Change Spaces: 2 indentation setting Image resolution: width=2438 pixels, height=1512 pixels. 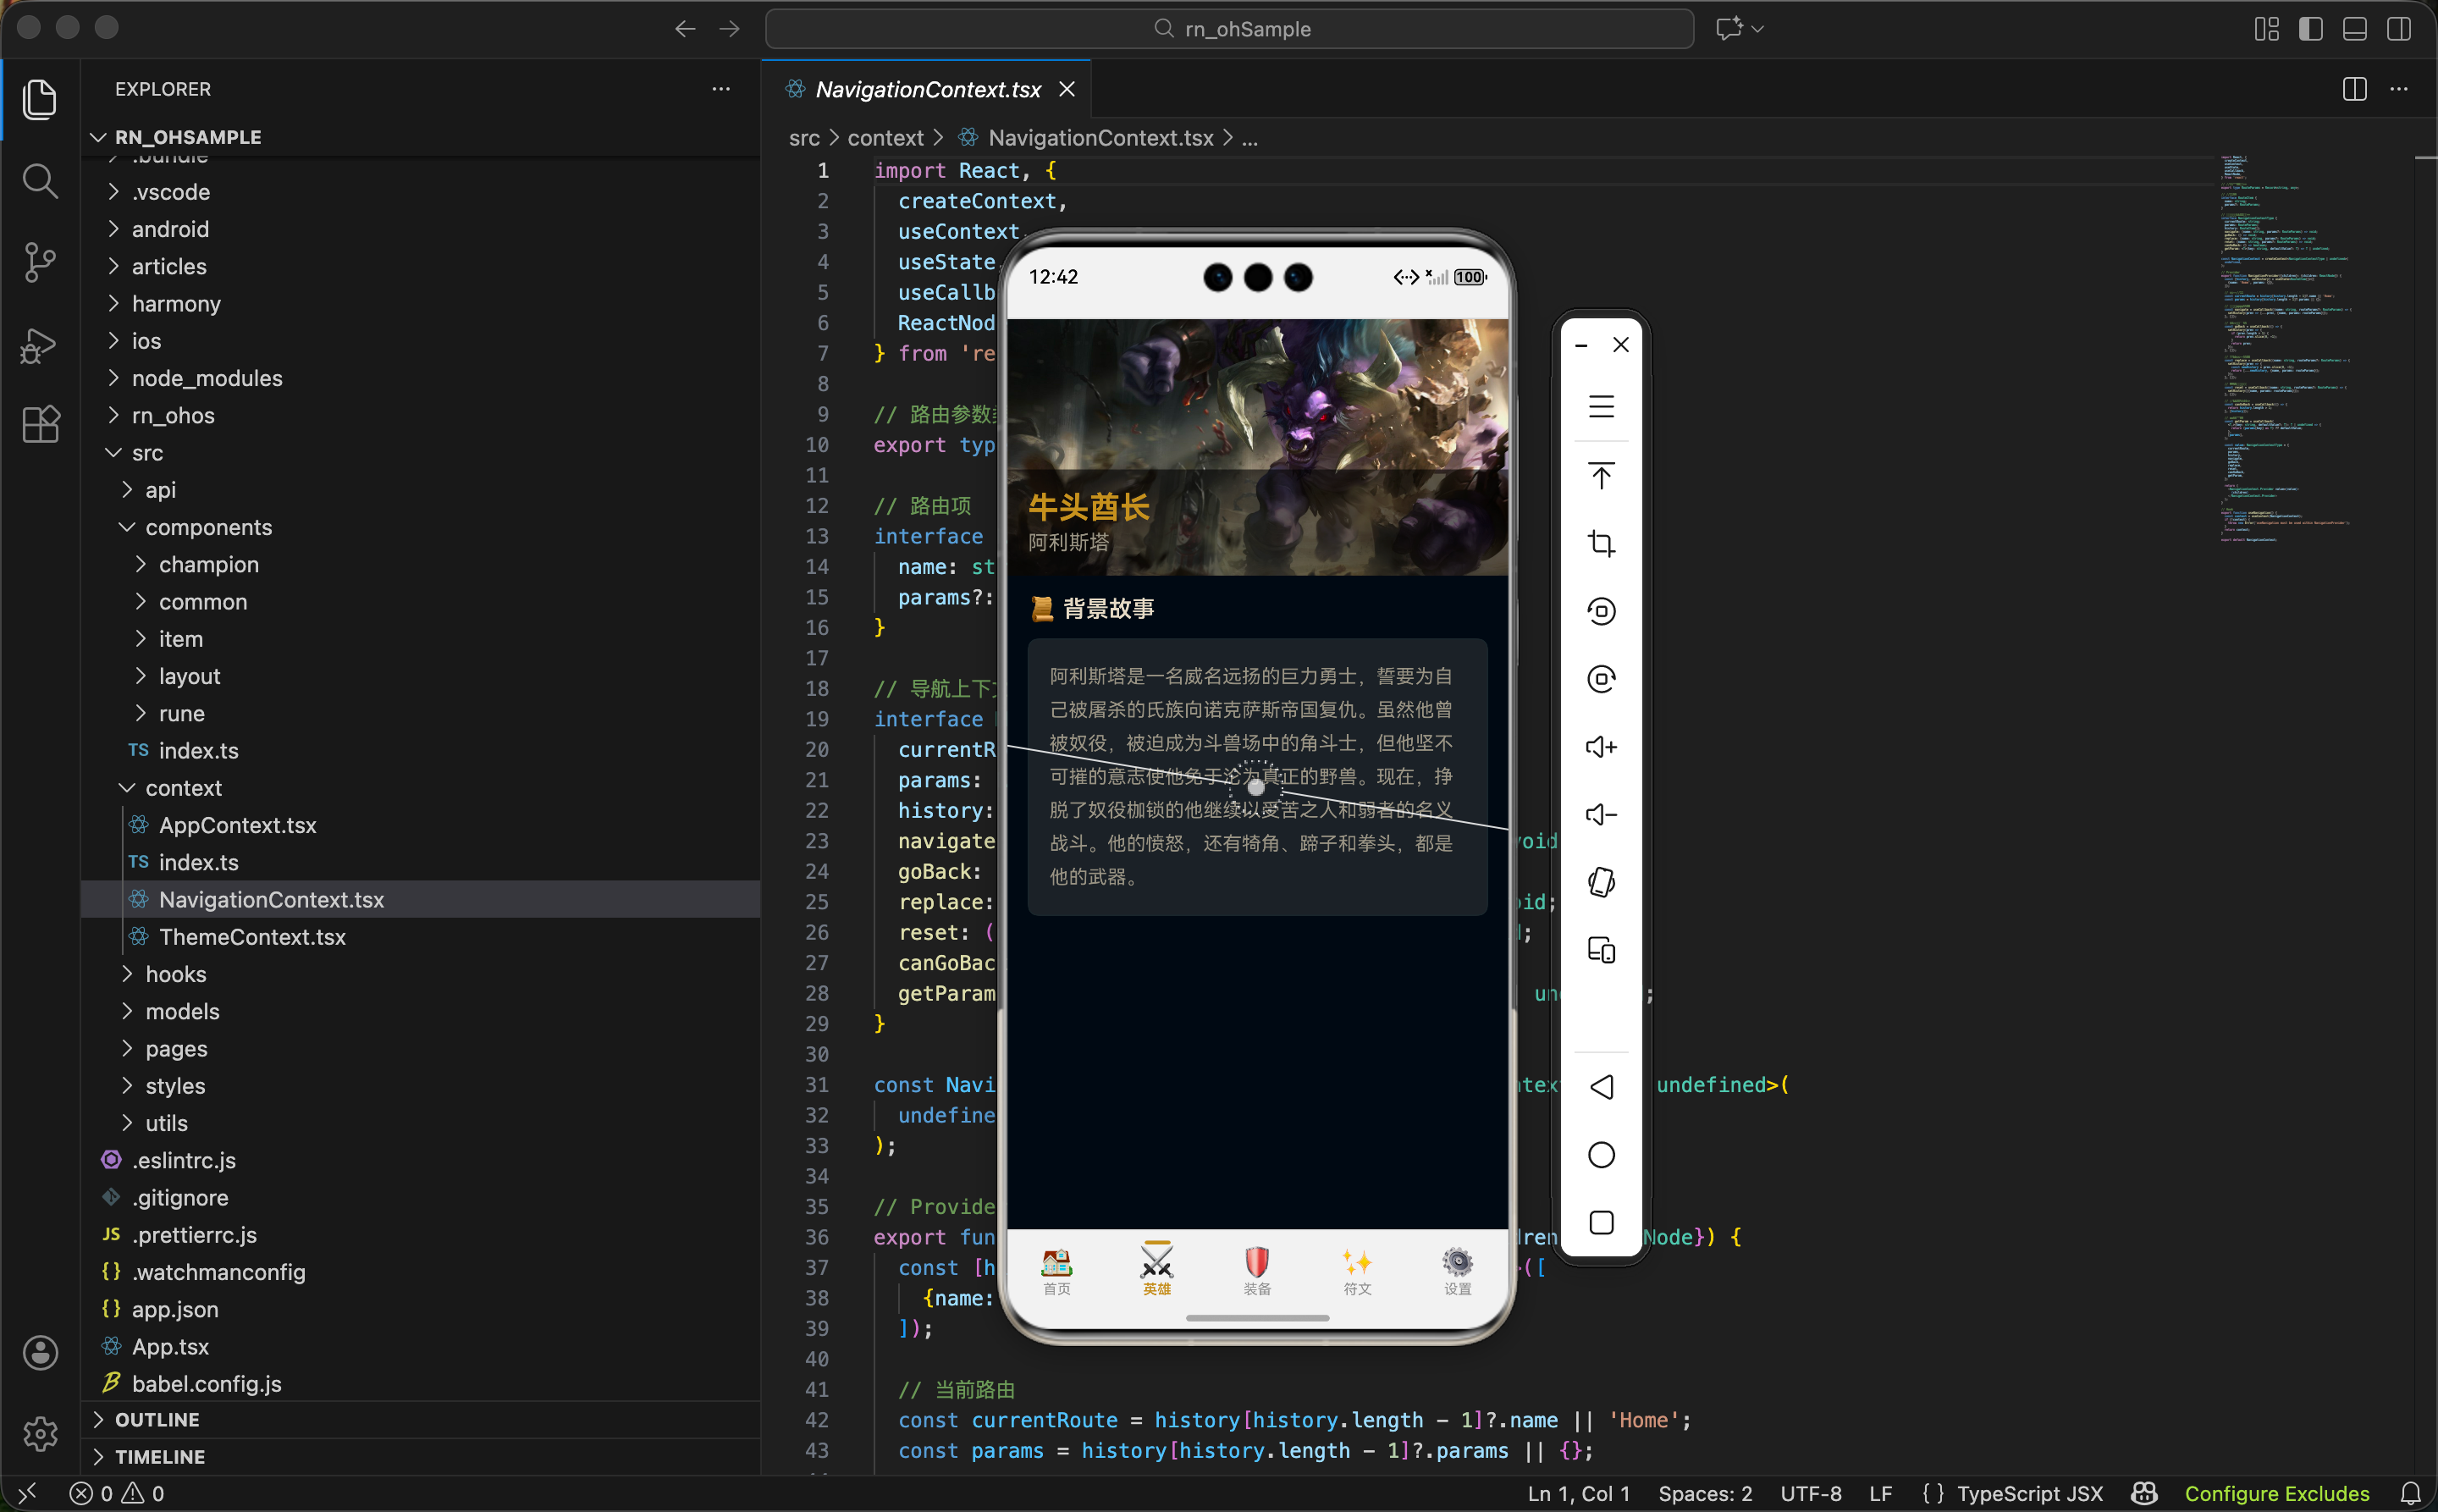click(x=1705, y=1493)
